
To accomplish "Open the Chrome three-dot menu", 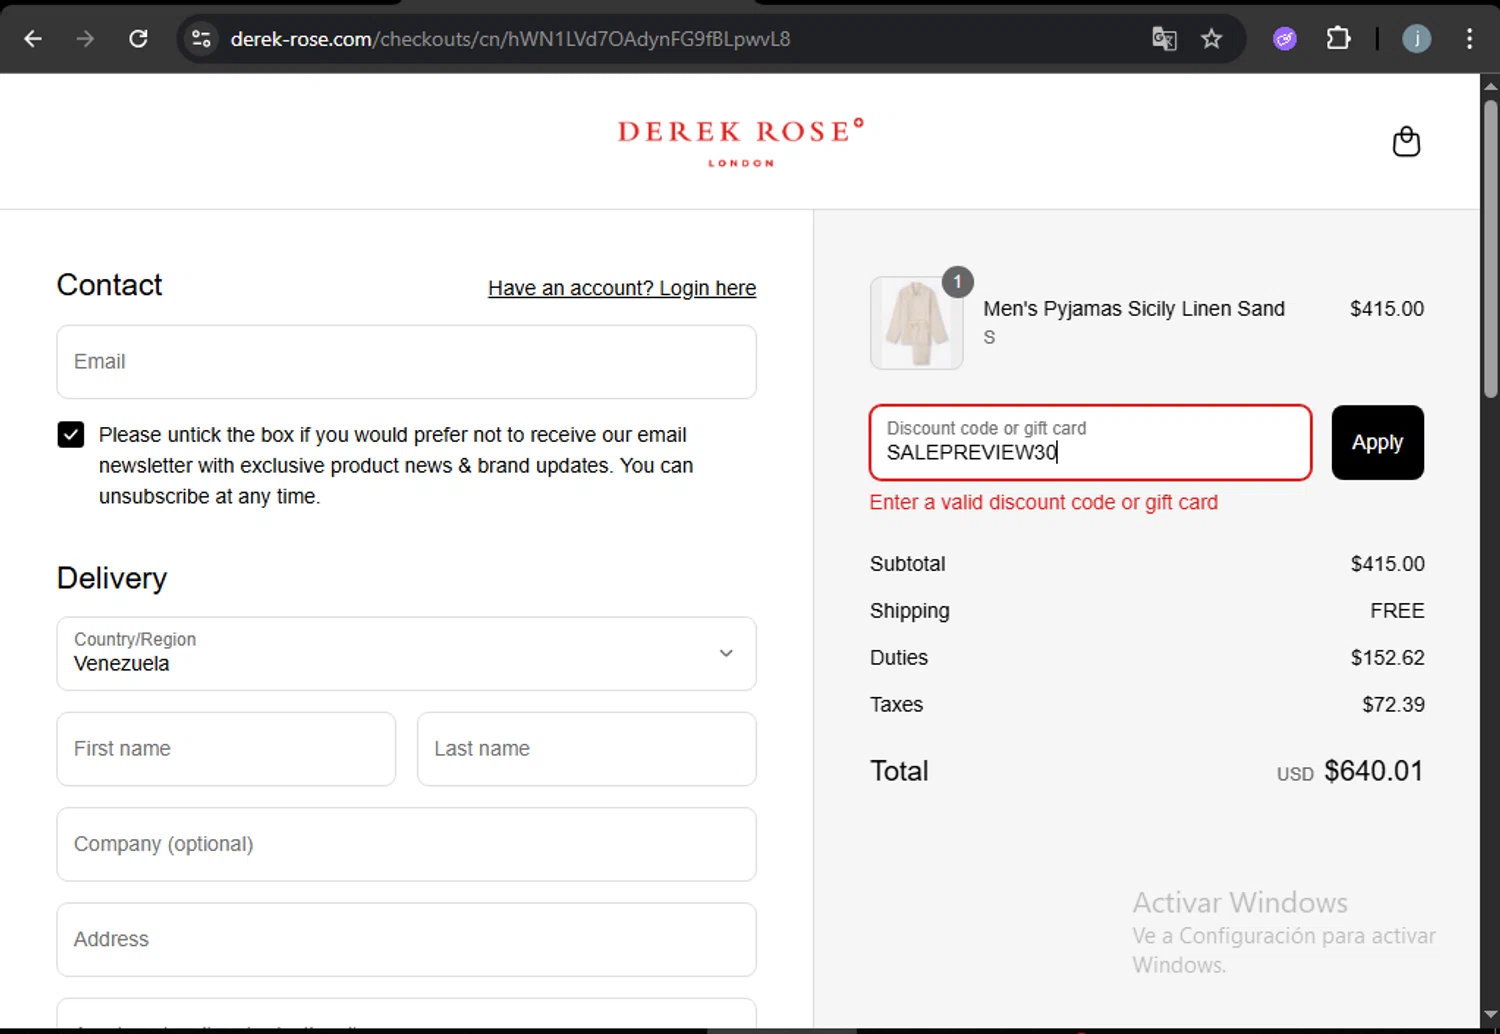I will pyautogui.click(x=1469, y=39).
